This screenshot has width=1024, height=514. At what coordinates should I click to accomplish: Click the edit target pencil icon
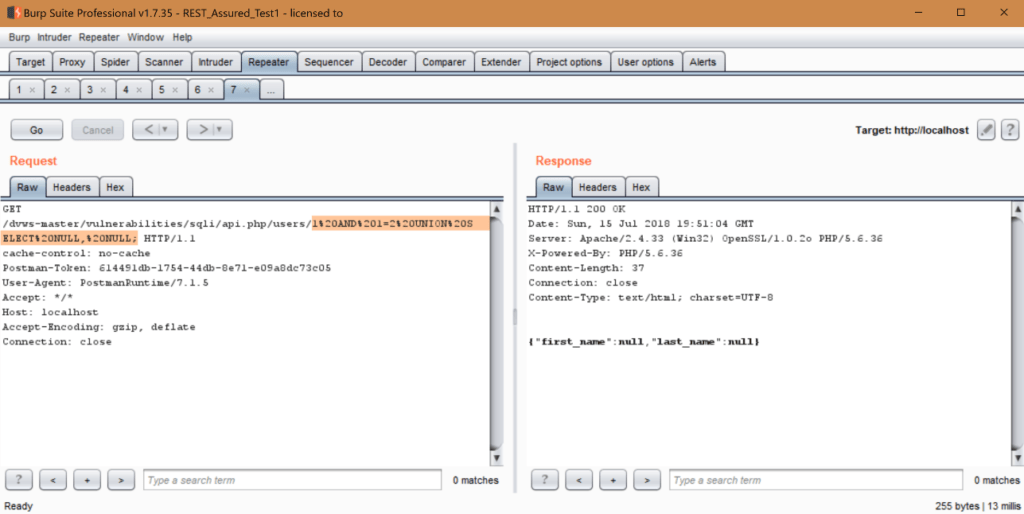coord(986,130)
